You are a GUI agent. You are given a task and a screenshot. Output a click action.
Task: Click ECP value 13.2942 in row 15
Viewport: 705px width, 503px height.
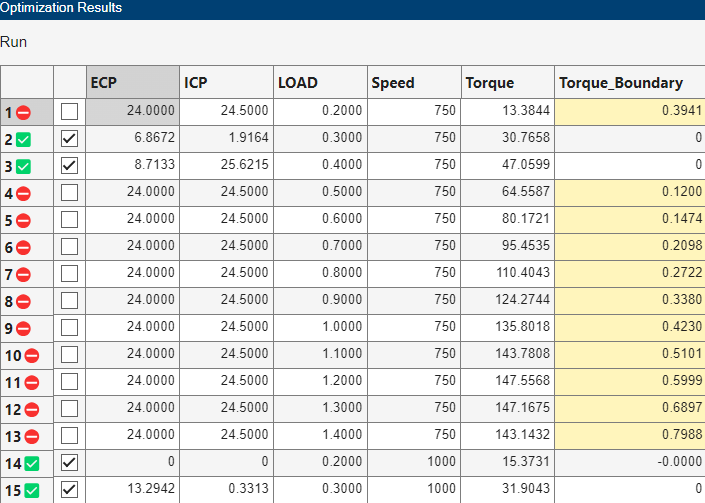coord(151,488)
